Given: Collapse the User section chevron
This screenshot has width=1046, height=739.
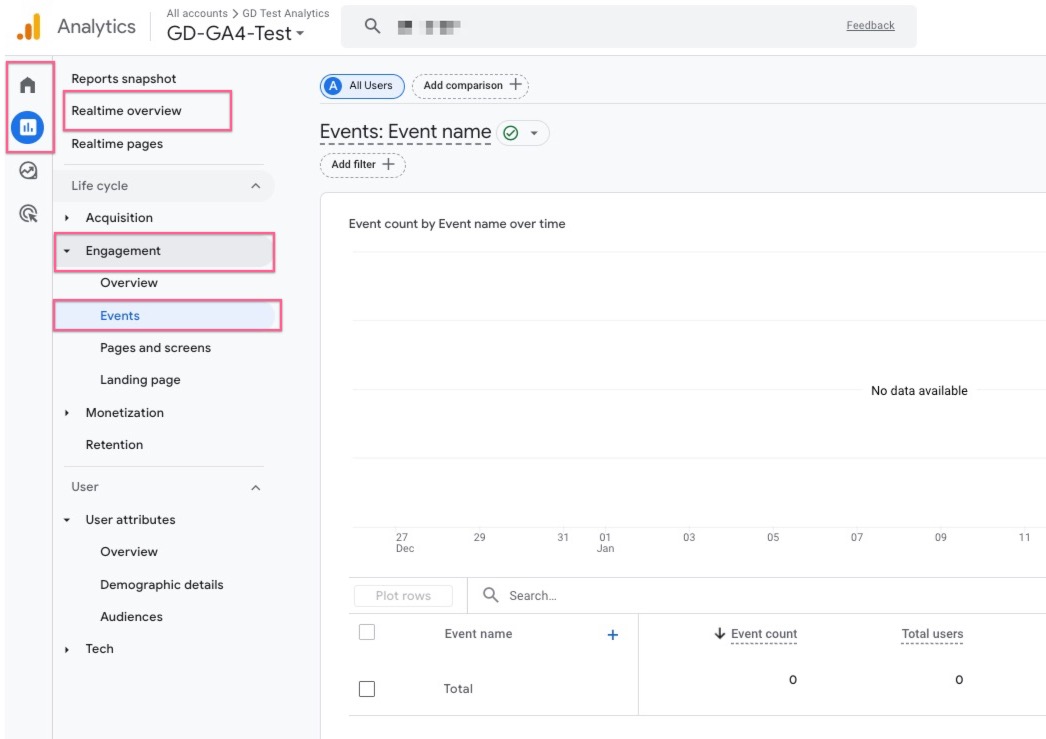Looking at the screenshot, I should click(x=255, y=488).
